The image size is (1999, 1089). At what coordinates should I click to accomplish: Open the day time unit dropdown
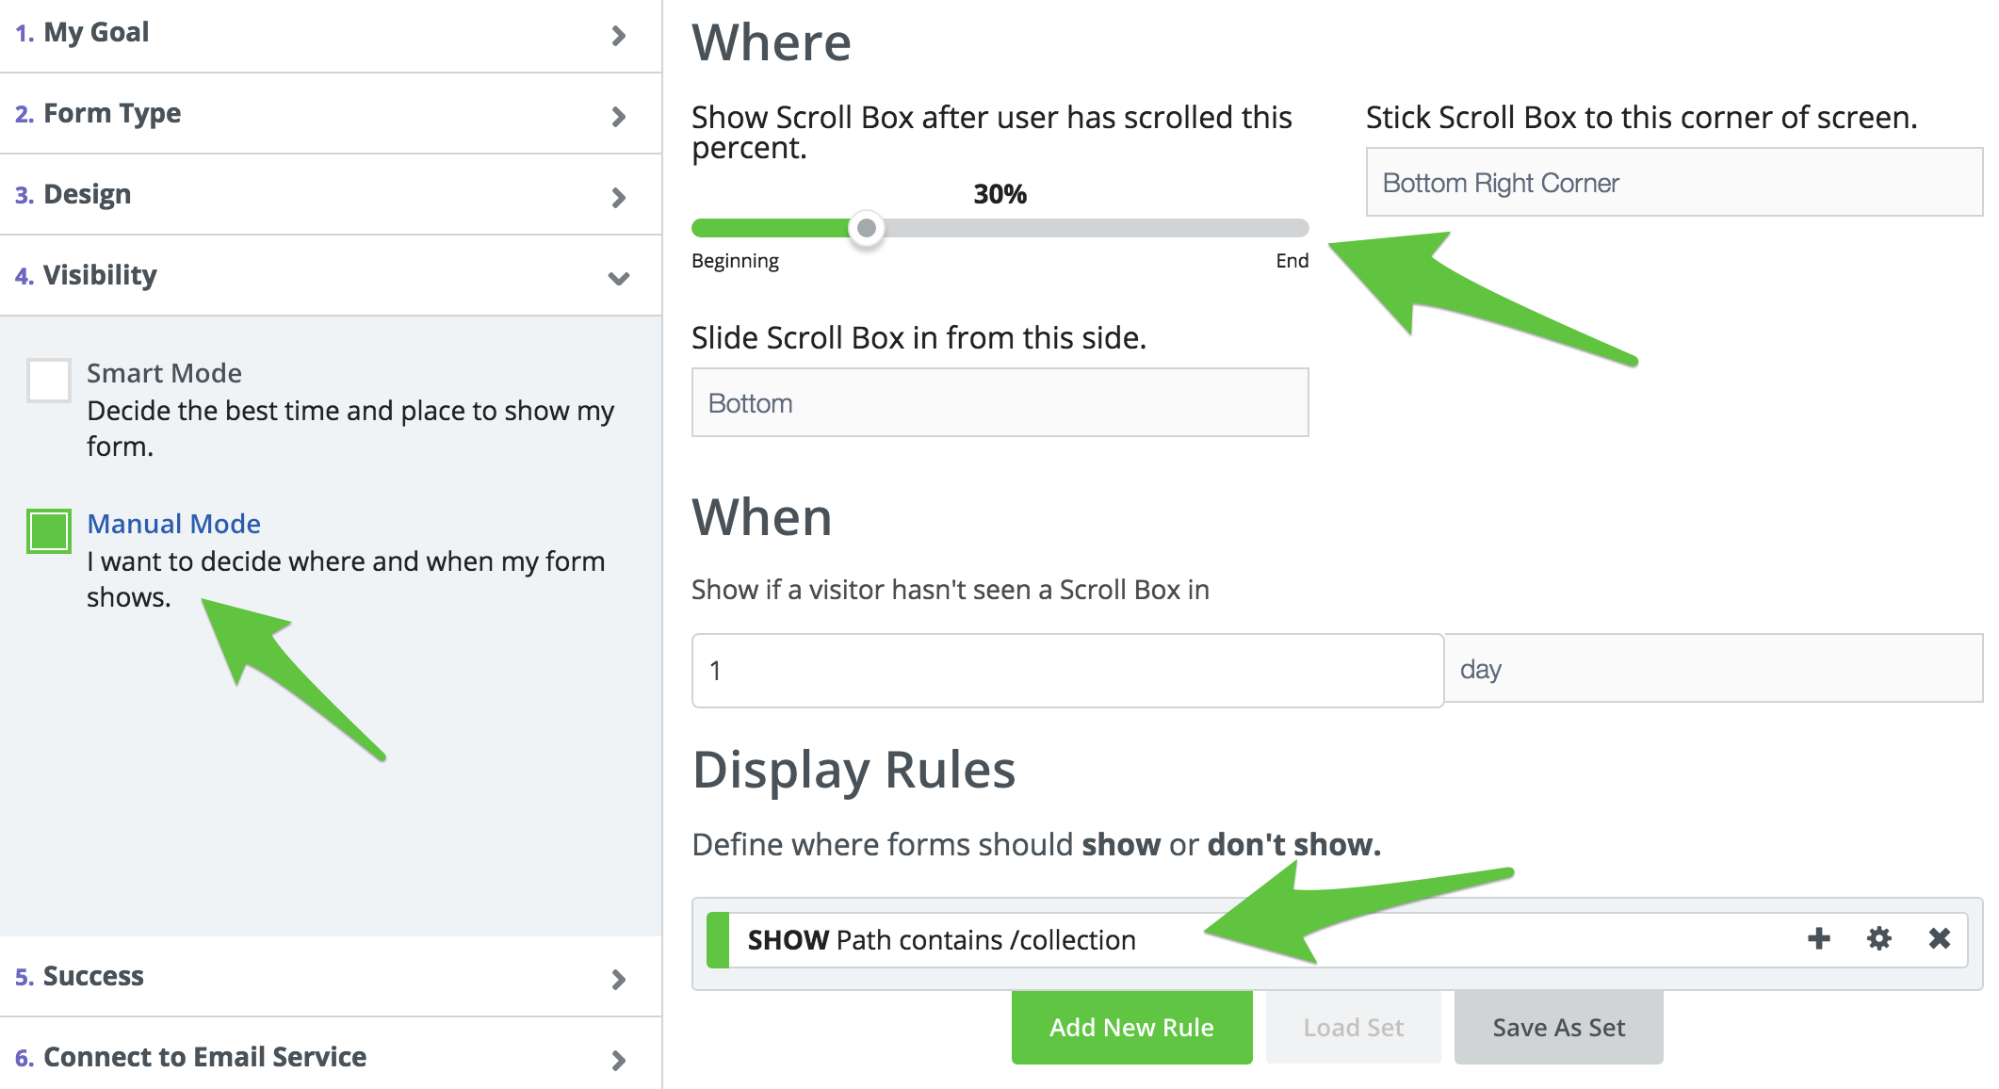(1713, 668)
